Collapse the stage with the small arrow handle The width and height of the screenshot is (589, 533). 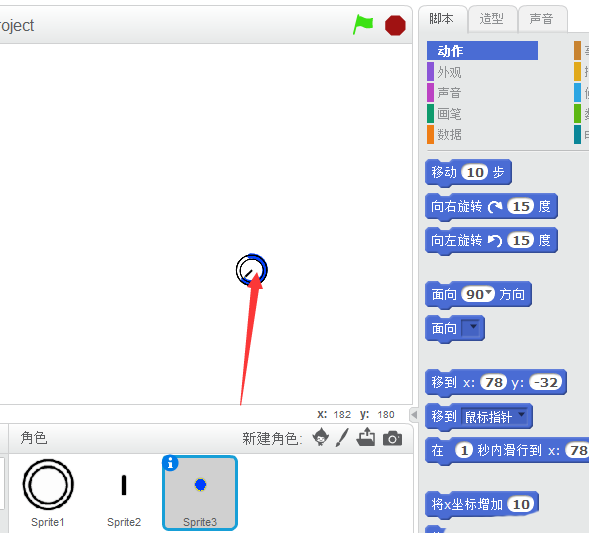(x=414, y=415)
